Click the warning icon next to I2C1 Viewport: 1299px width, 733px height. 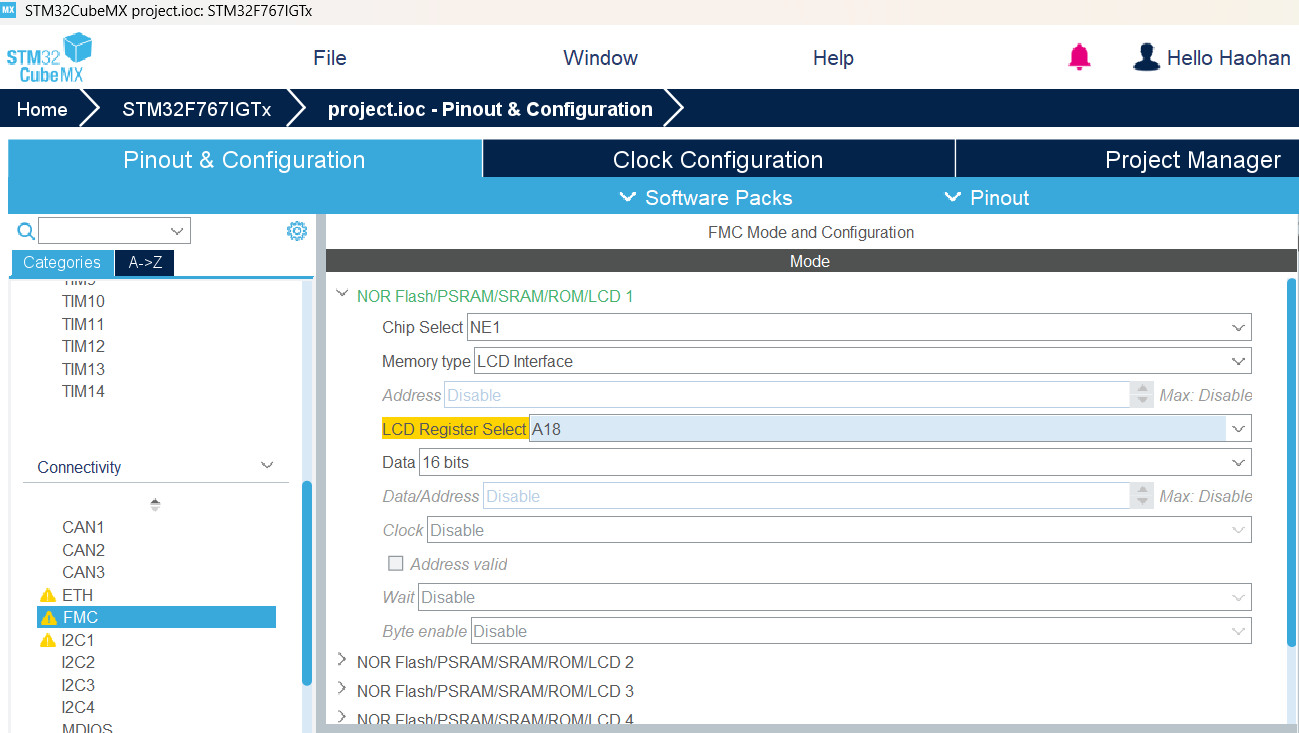48,640
